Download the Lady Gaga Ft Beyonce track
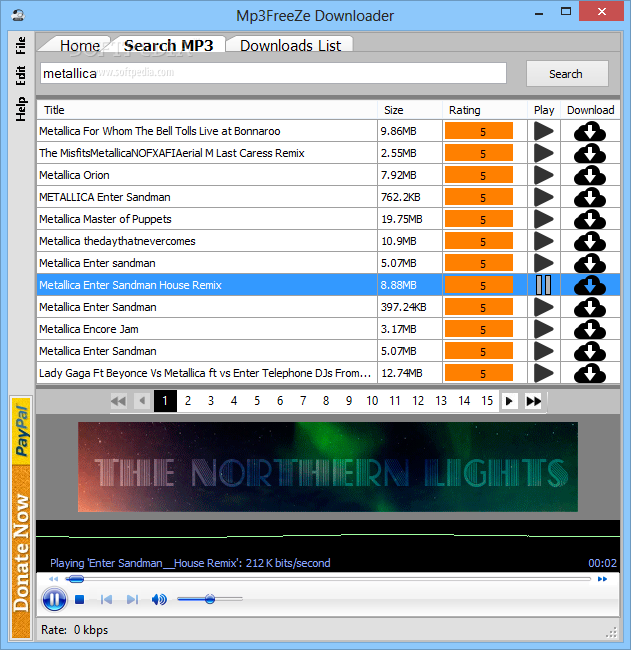Screen dimensions: 631x650 pyautogui.click(x=590, y=373)
